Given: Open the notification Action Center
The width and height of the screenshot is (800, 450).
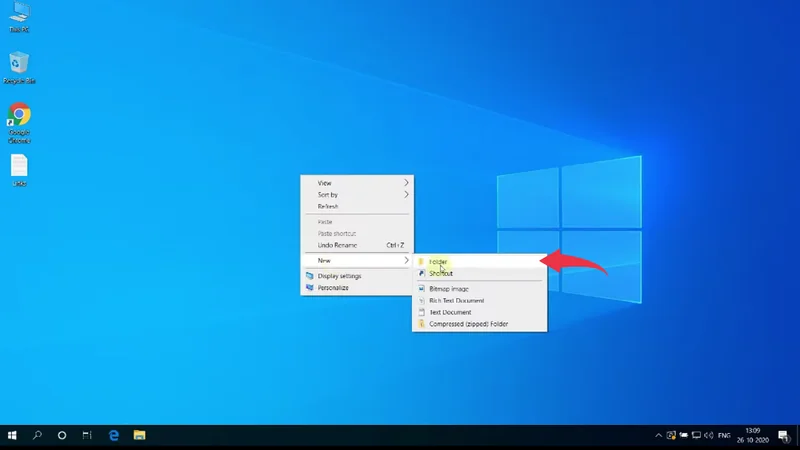Looking at the screenshot, I should 783,436.
